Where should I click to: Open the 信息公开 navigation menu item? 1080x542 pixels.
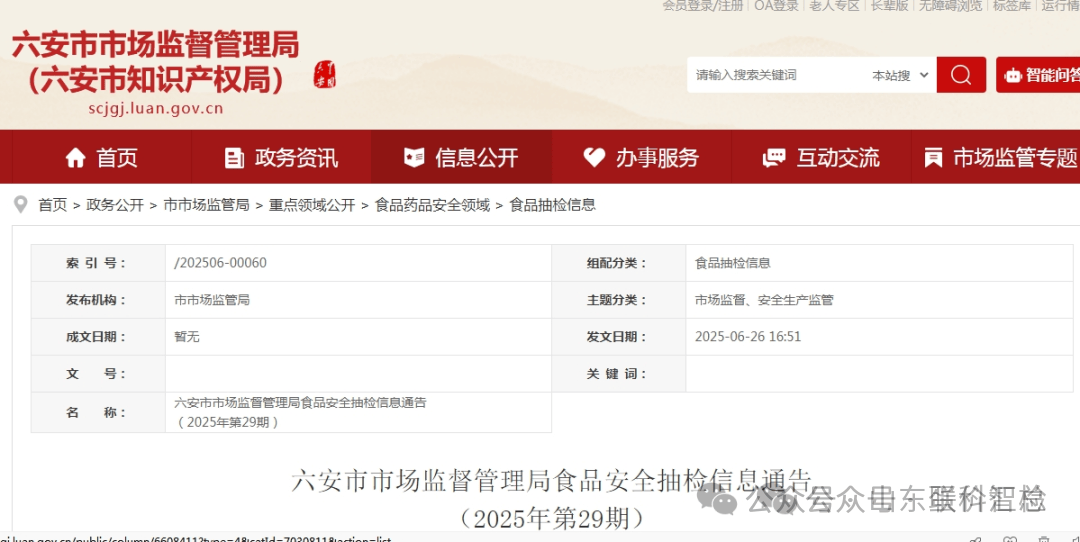coord(461,158)
